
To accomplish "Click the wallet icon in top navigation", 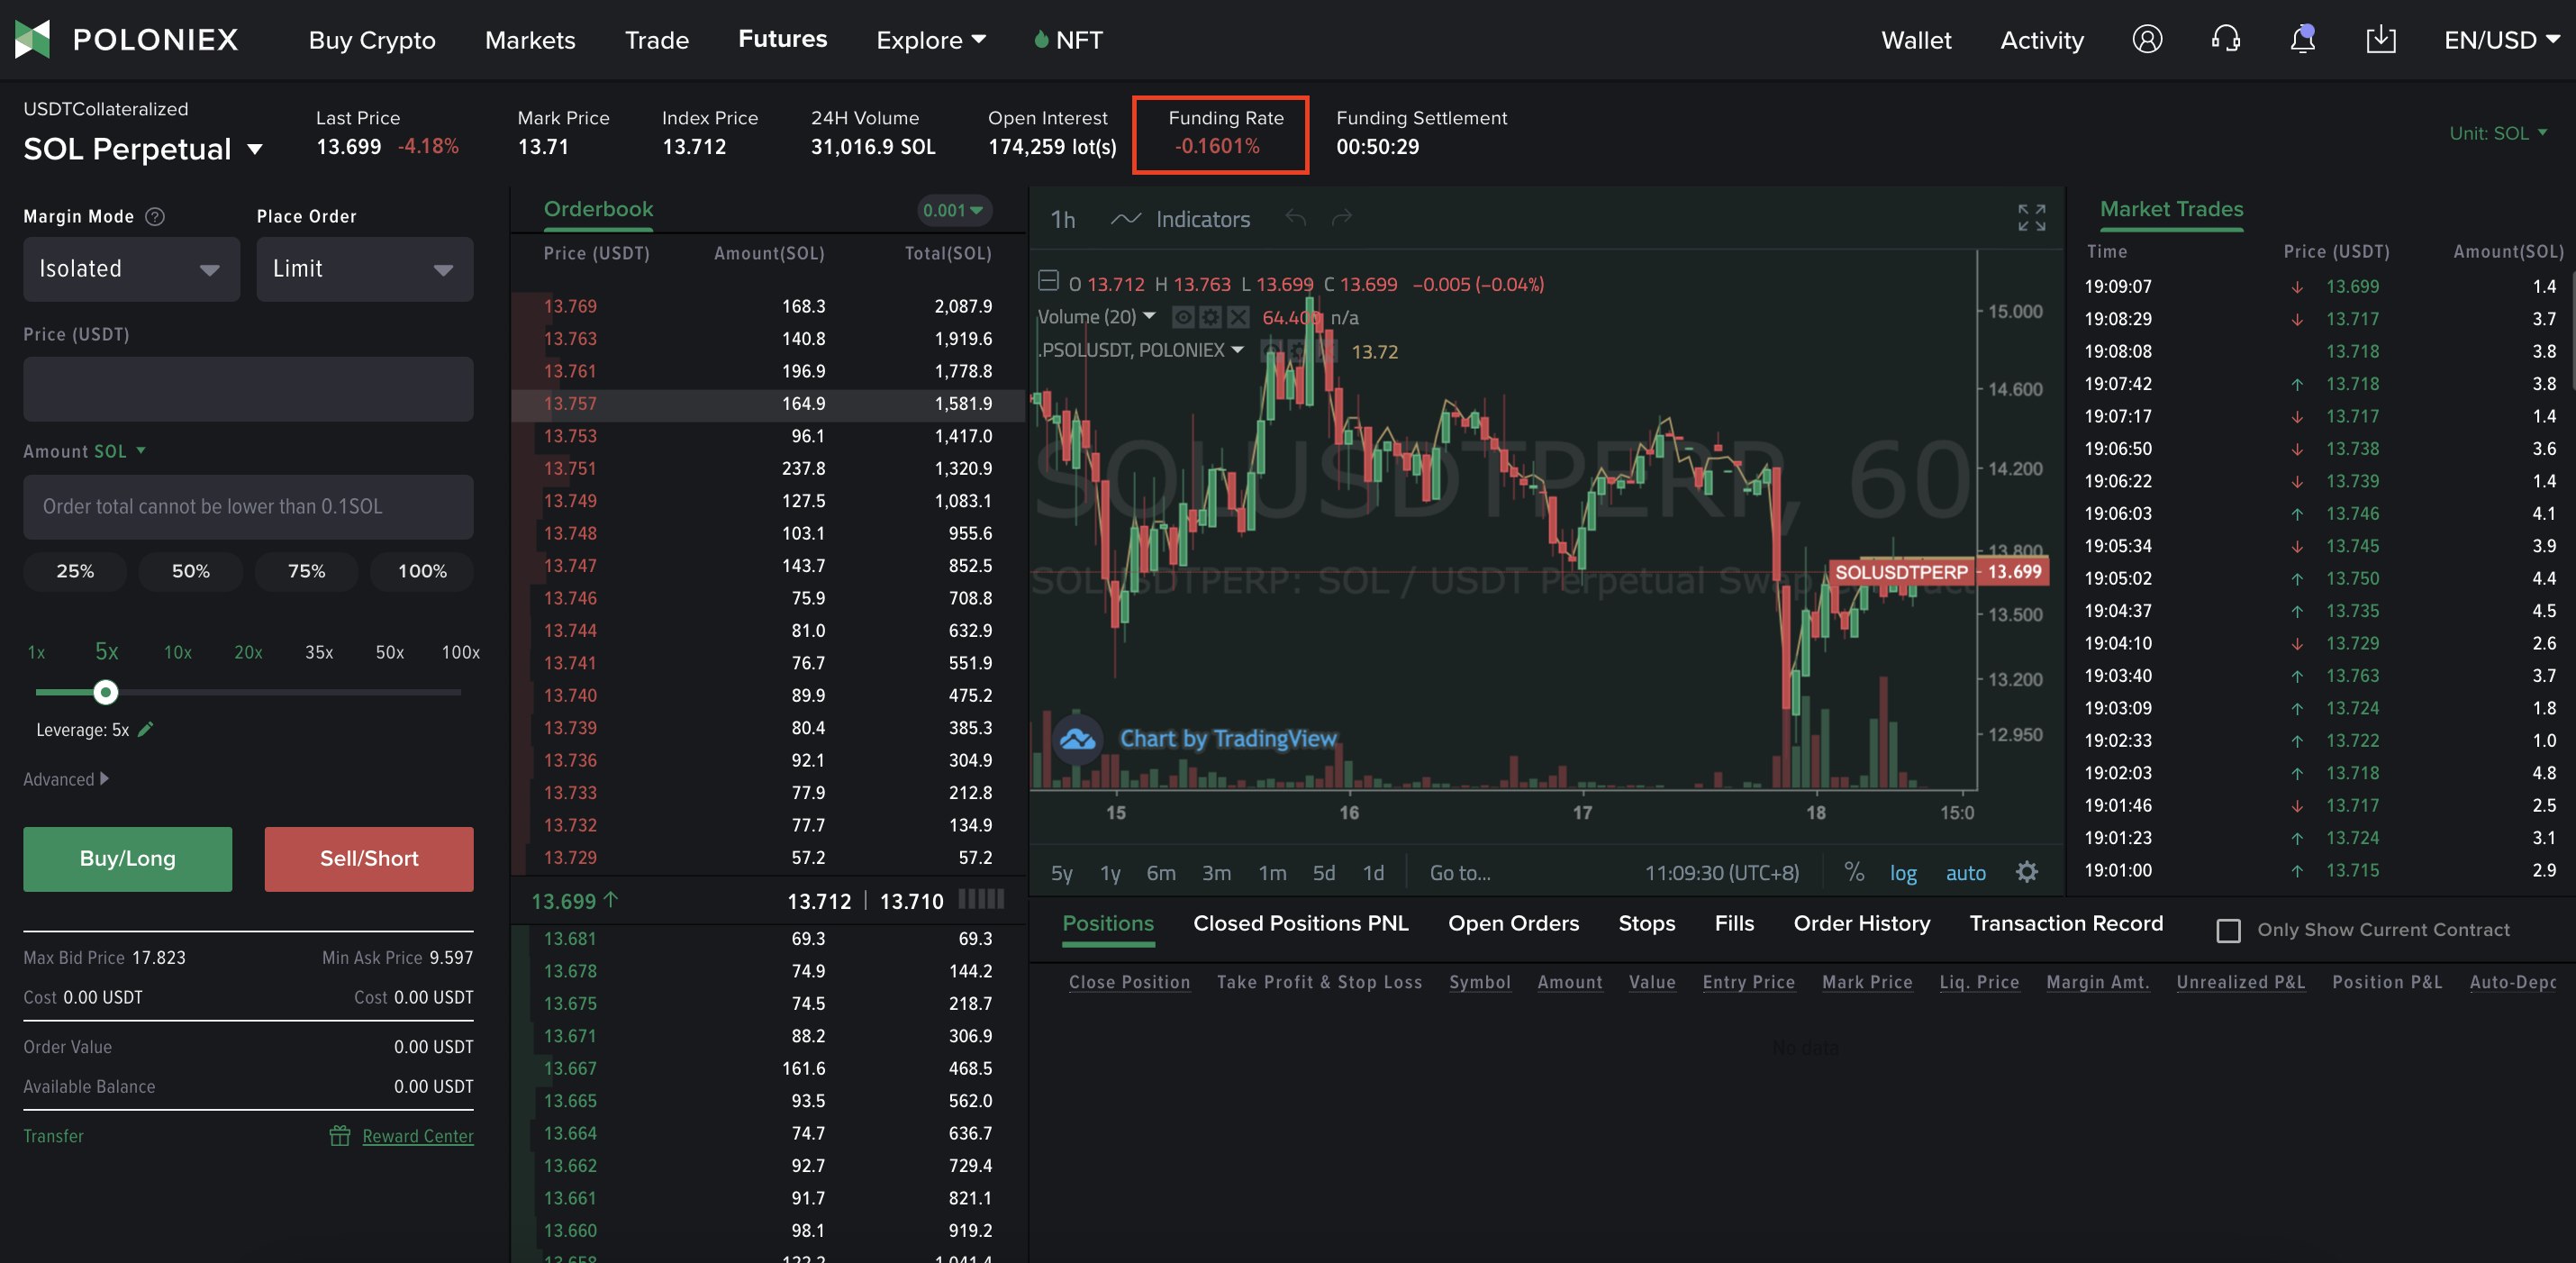I will click(x=1918, y=36).
